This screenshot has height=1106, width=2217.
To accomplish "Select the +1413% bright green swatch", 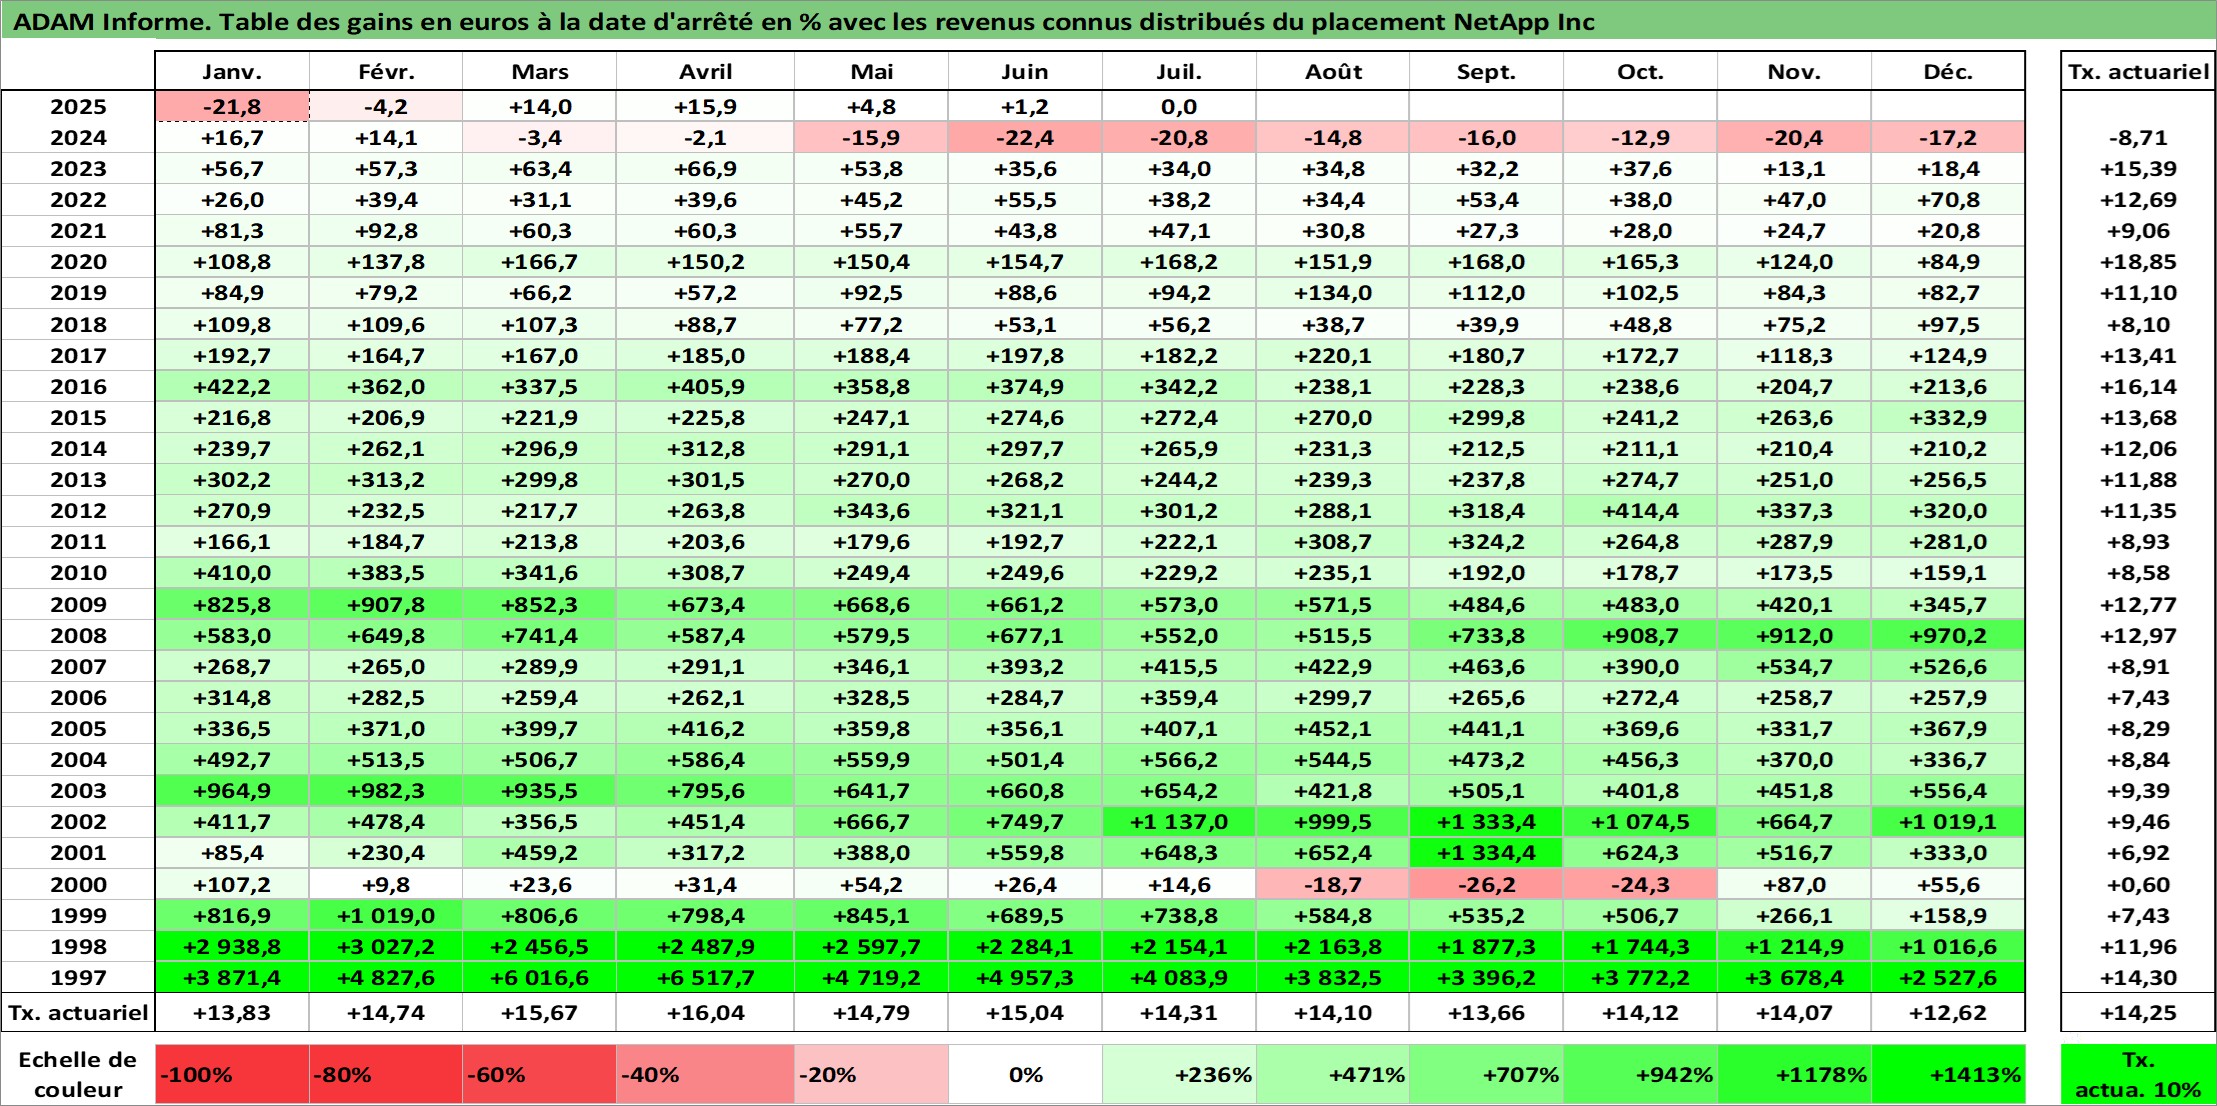I will (x=1948, y=1075).
